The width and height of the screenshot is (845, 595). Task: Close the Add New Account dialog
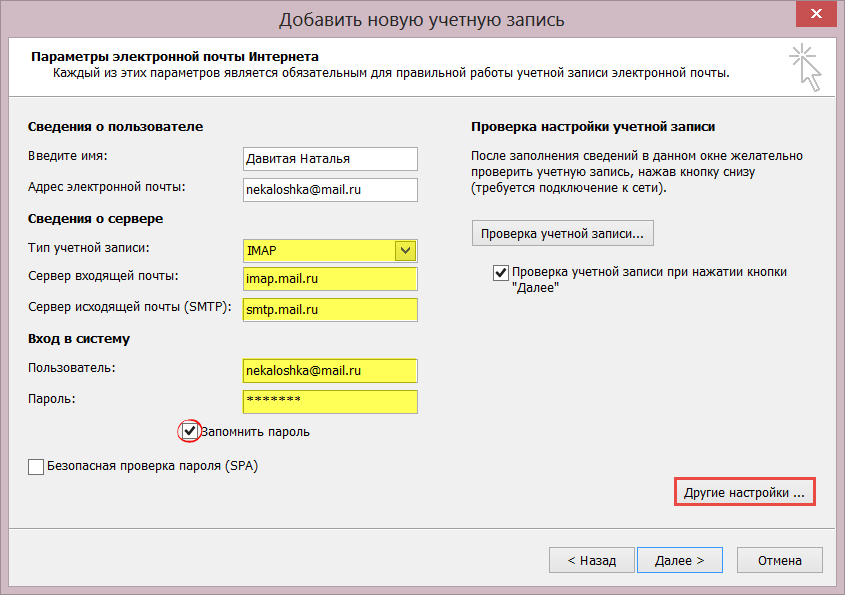816,14
